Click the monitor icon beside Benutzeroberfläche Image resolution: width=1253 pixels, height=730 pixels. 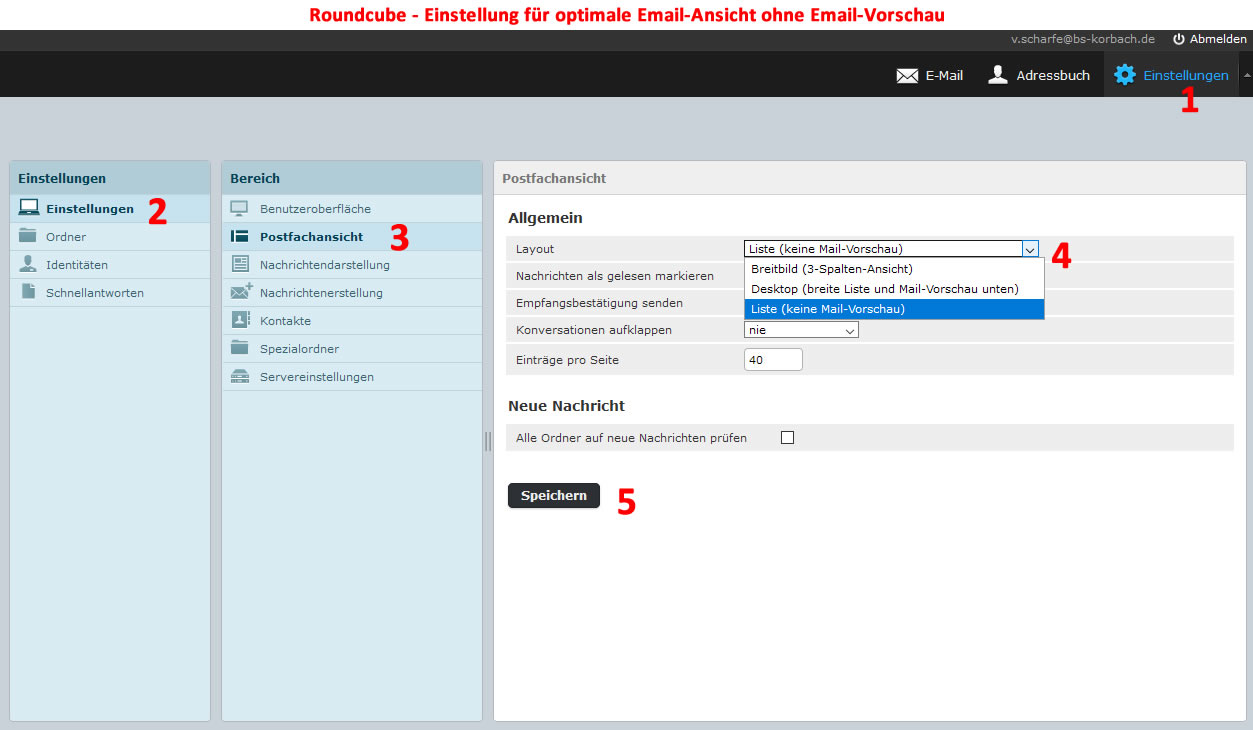tap(240, 209)
